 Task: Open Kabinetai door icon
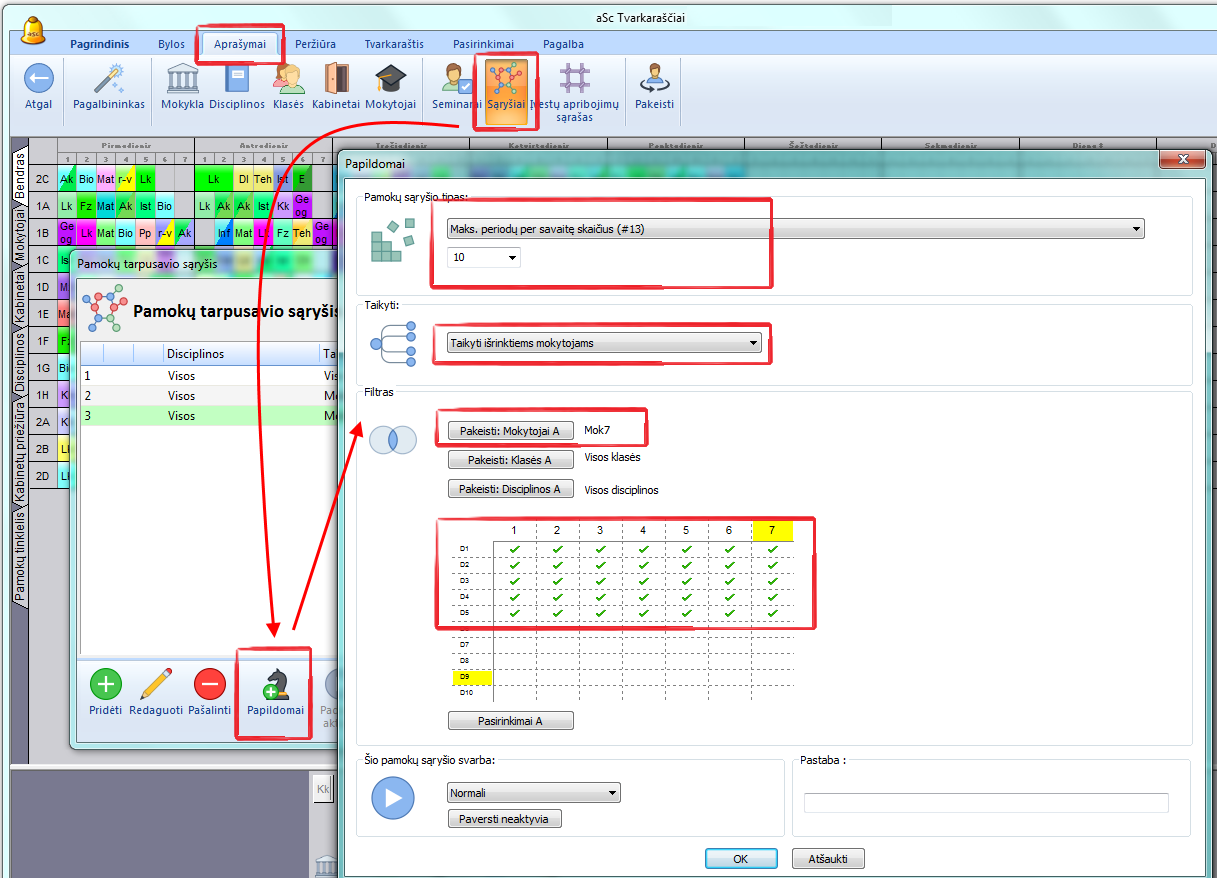[335, 79]
